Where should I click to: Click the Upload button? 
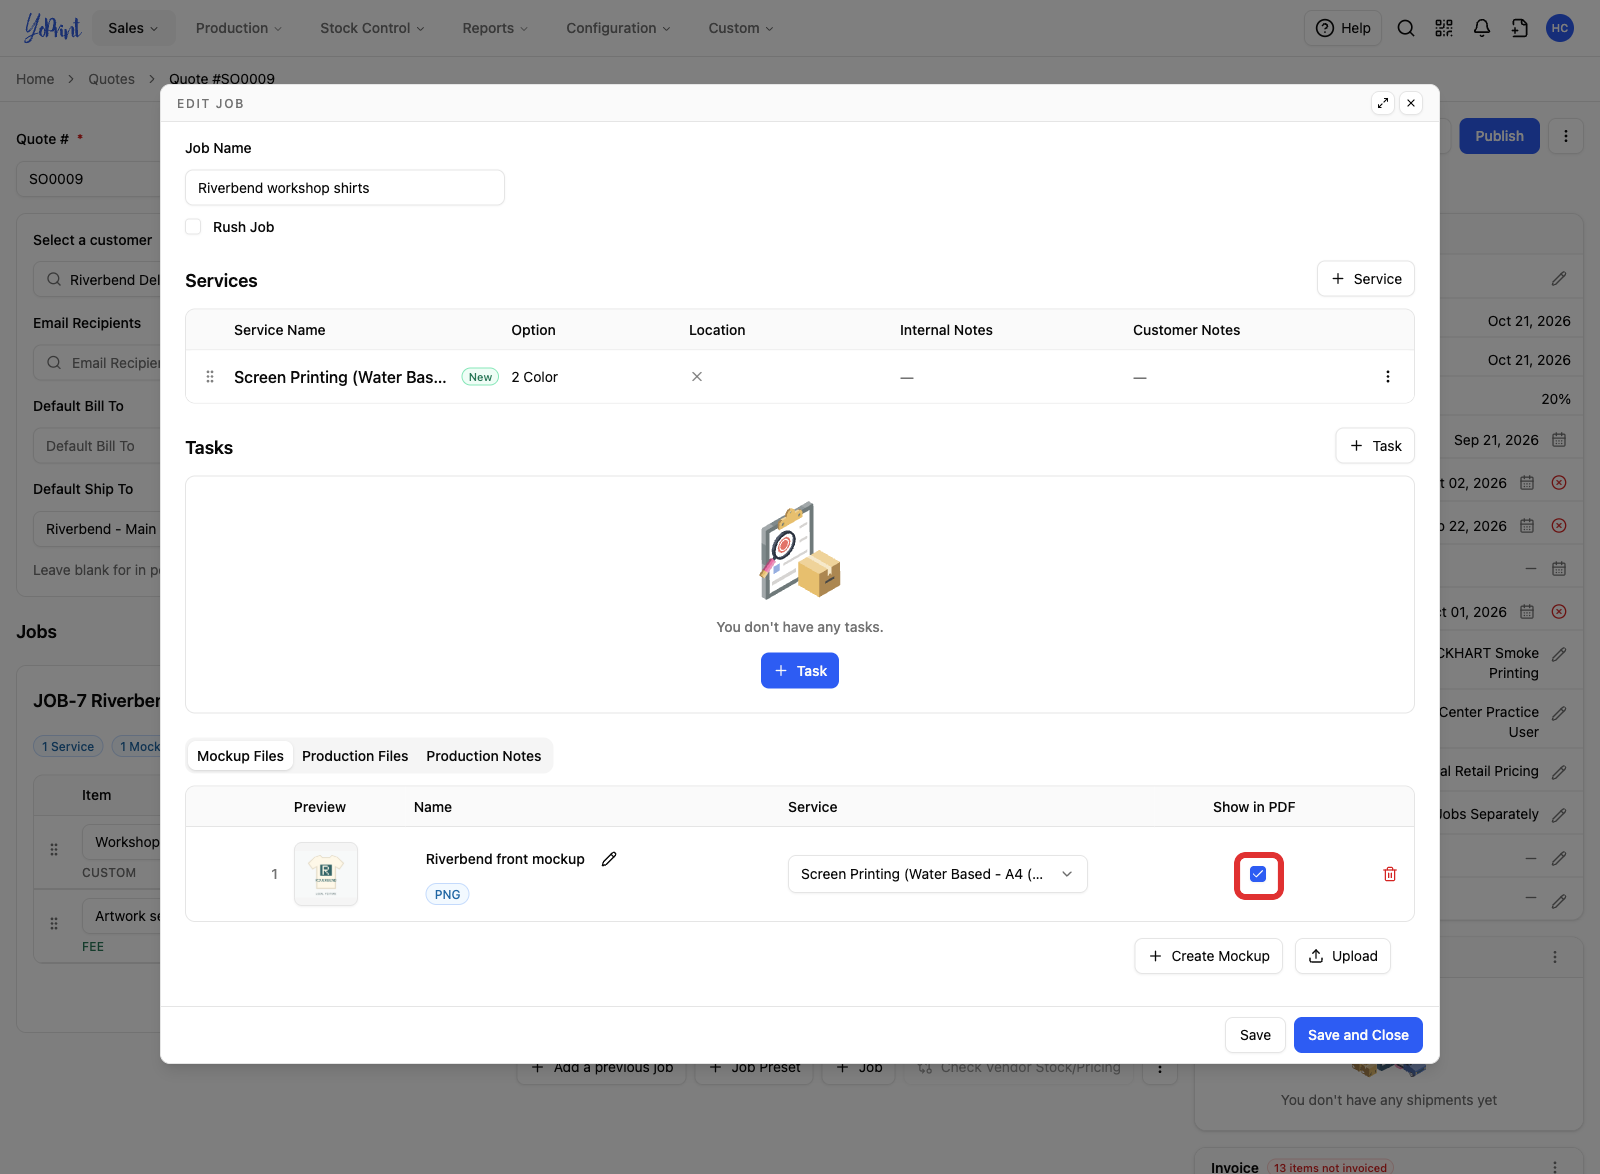[x=1343, y=956]
